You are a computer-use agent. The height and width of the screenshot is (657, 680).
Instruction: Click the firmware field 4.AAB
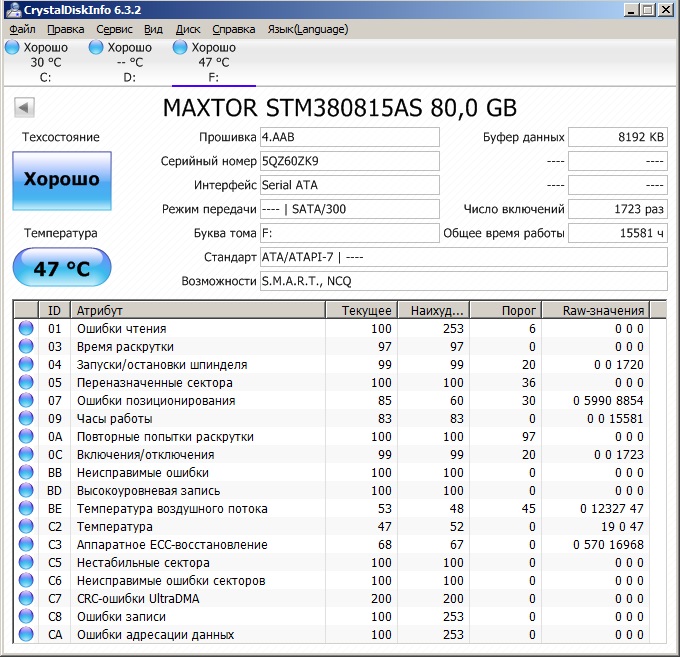pos(348,137)
